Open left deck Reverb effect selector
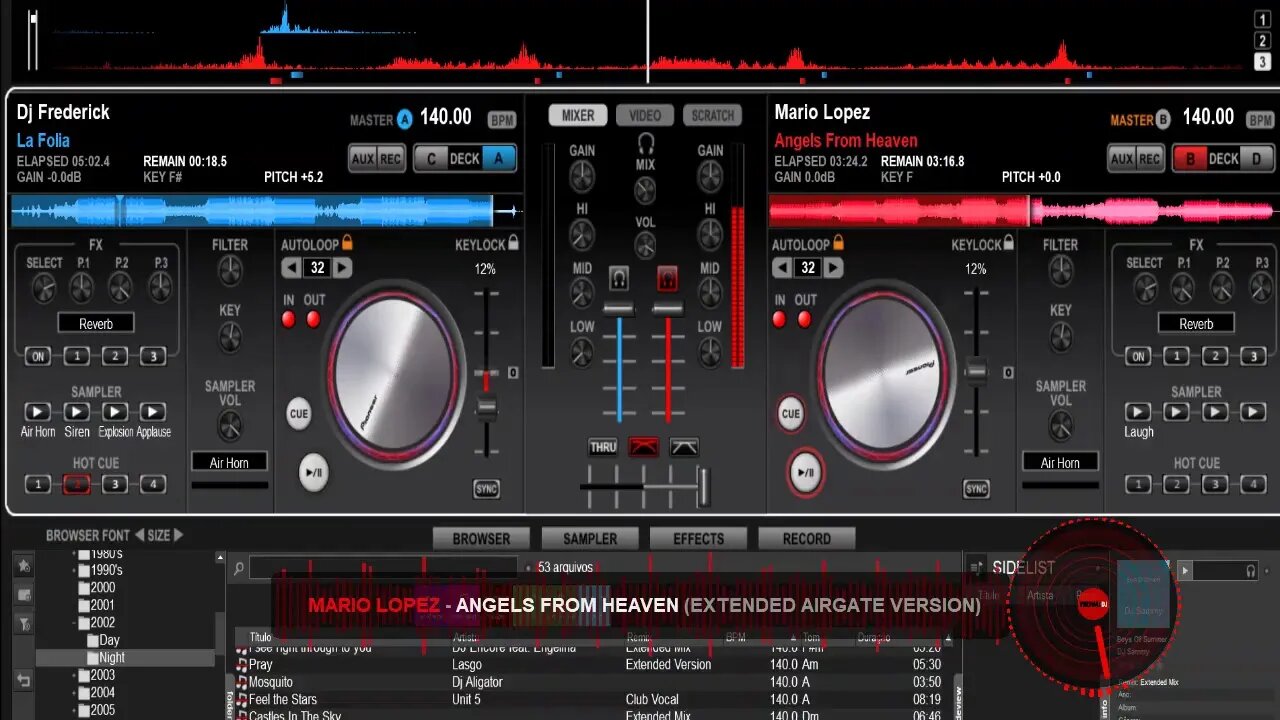 96,324
